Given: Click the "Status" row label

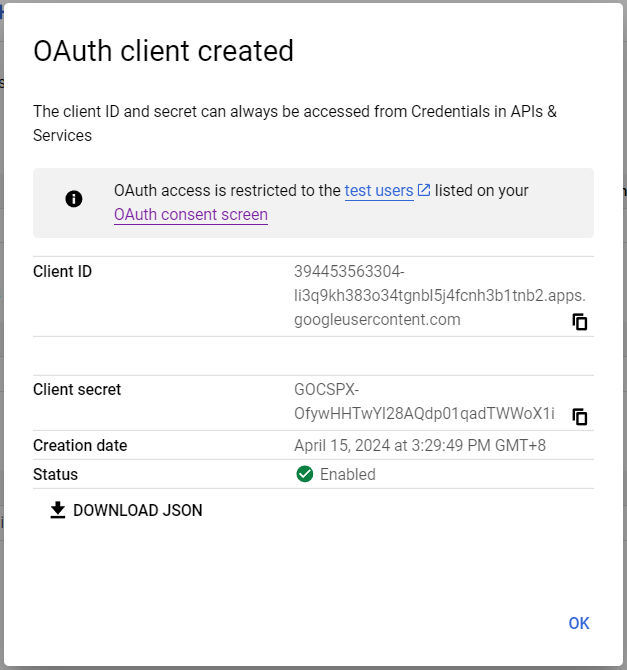Looking at the screenshot, I should point(55,474).
